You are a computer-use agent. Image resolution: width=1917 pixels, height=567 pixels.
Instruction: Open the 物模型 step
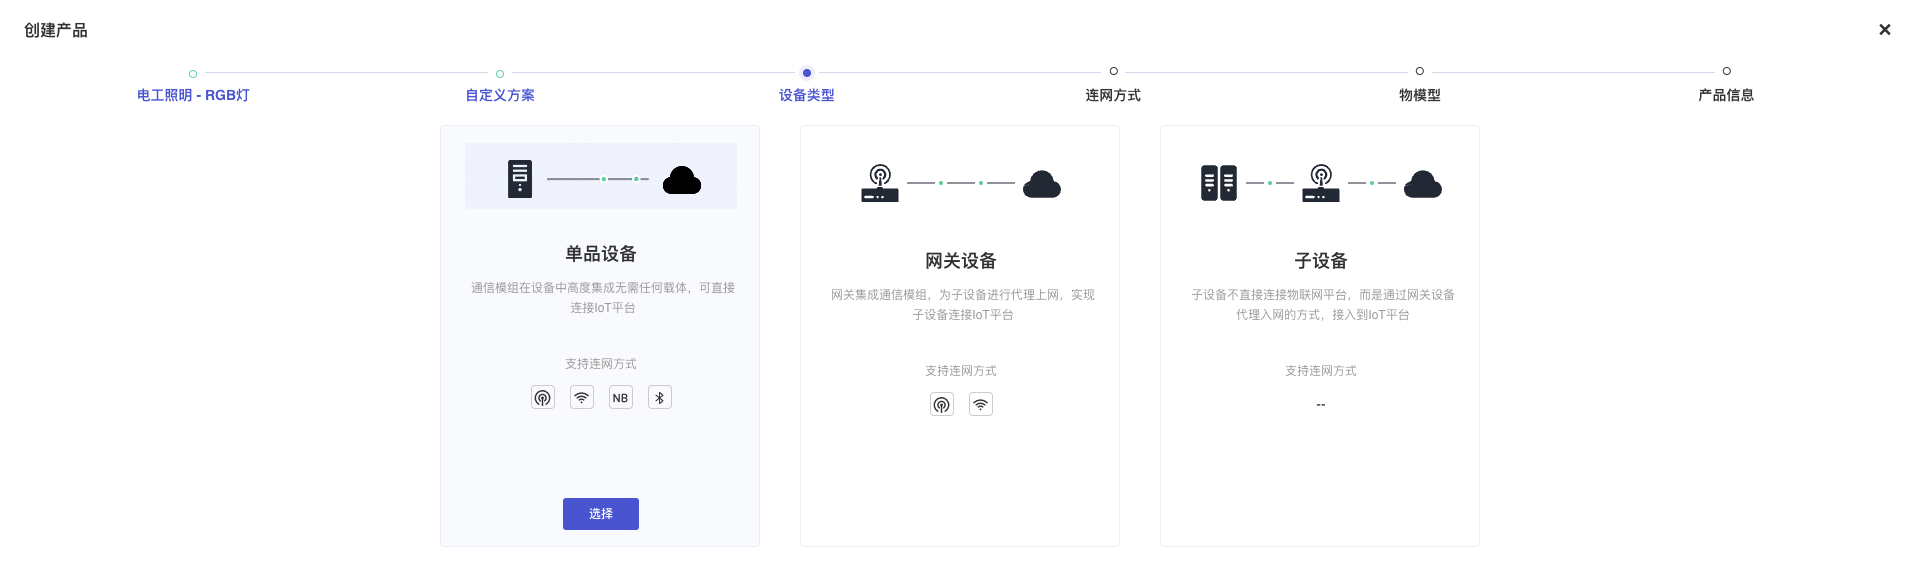tap(1420, 95)
